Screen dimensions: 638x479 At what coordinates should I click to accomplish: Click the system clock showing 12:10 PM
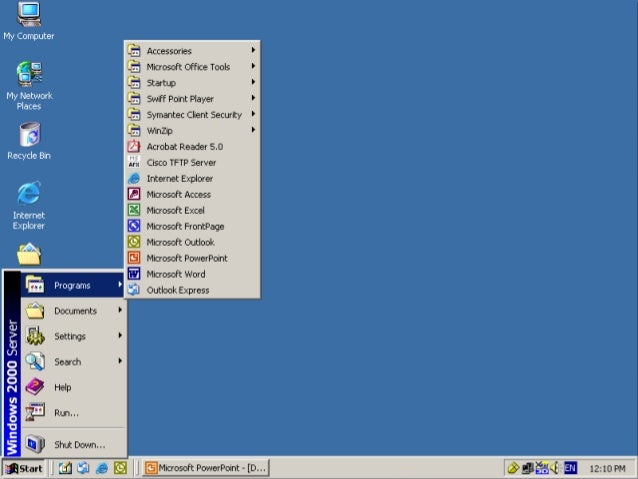pos(608,468)
